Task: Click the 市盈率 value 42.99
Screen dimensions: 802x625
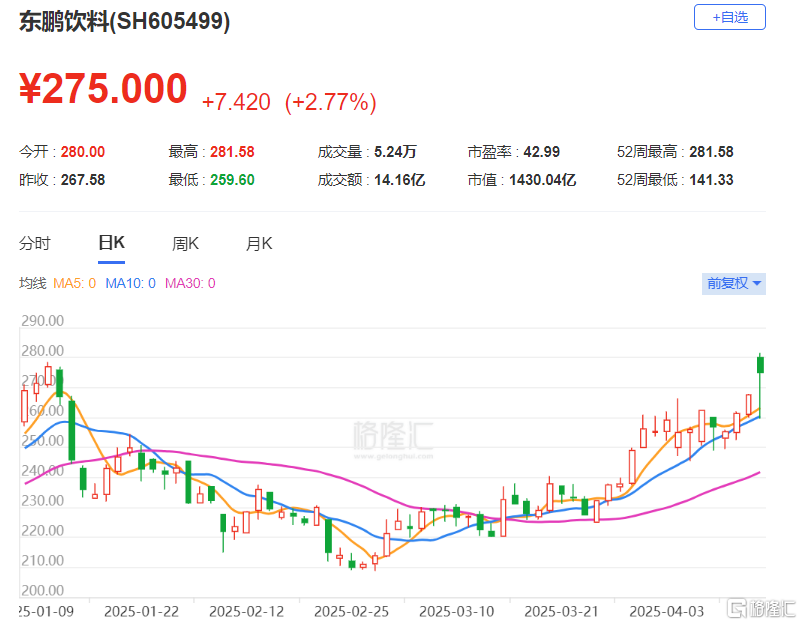Action: click(x=542, y=152)
